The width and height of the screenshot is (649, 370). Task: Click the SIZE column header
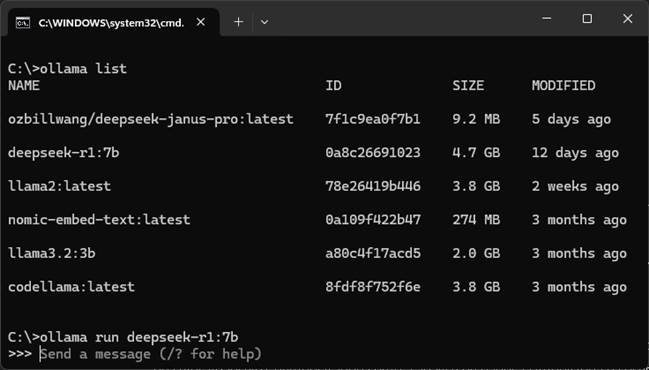468,86
